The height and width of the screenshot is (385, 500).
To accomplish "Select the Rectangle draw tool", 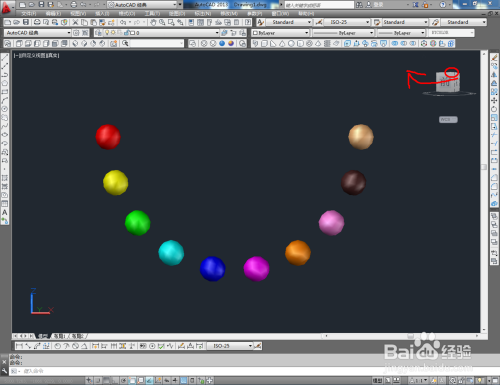I will 5,92.
